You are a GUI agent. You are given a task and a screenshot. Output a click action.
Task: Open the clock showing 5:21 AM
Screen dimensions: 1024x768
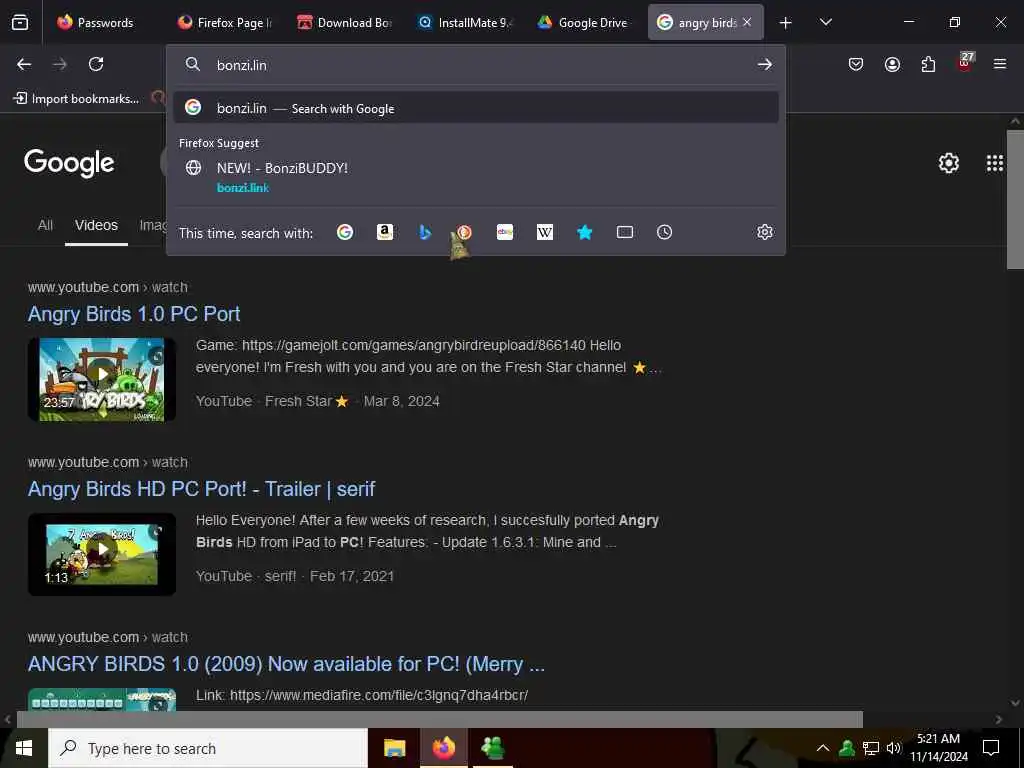click(x=938, y=748)
